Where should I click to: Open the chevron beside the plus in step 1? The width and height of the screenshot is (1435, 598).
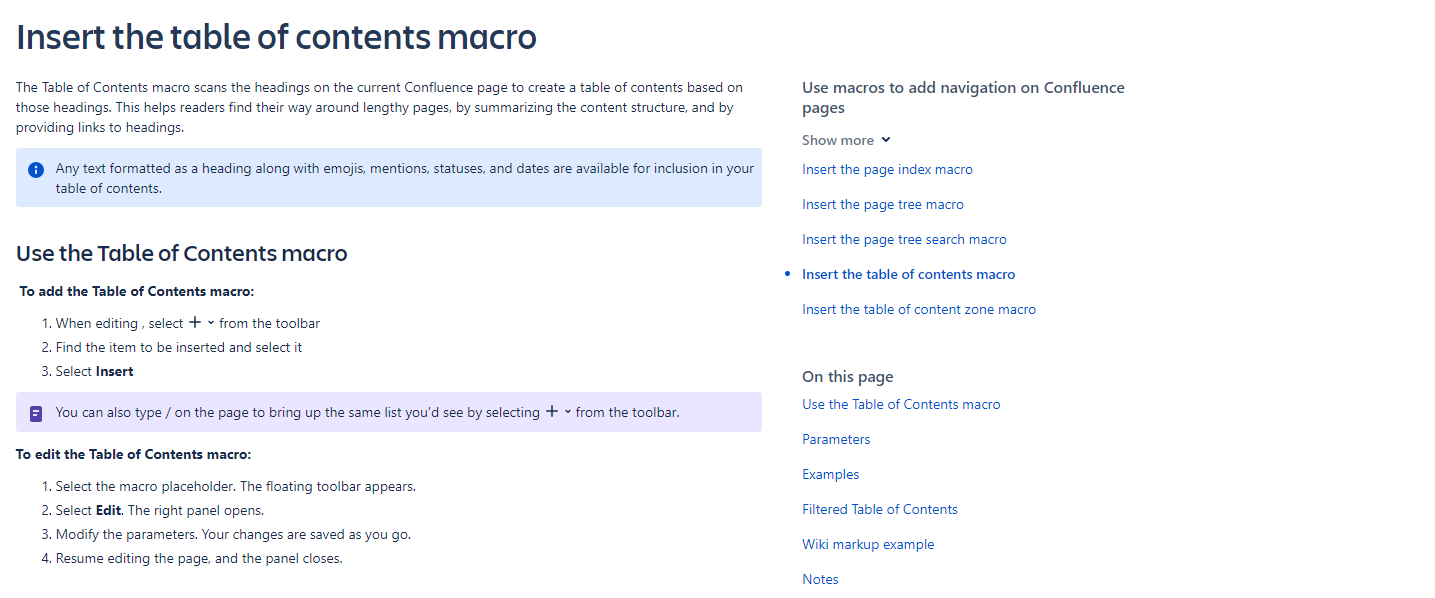210,323
